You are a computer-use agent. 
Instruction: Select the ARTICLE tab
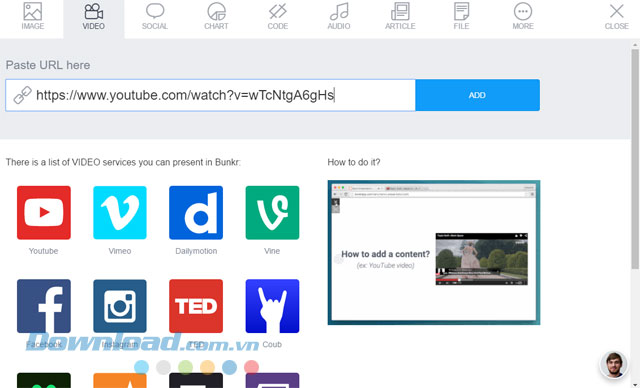400,17
